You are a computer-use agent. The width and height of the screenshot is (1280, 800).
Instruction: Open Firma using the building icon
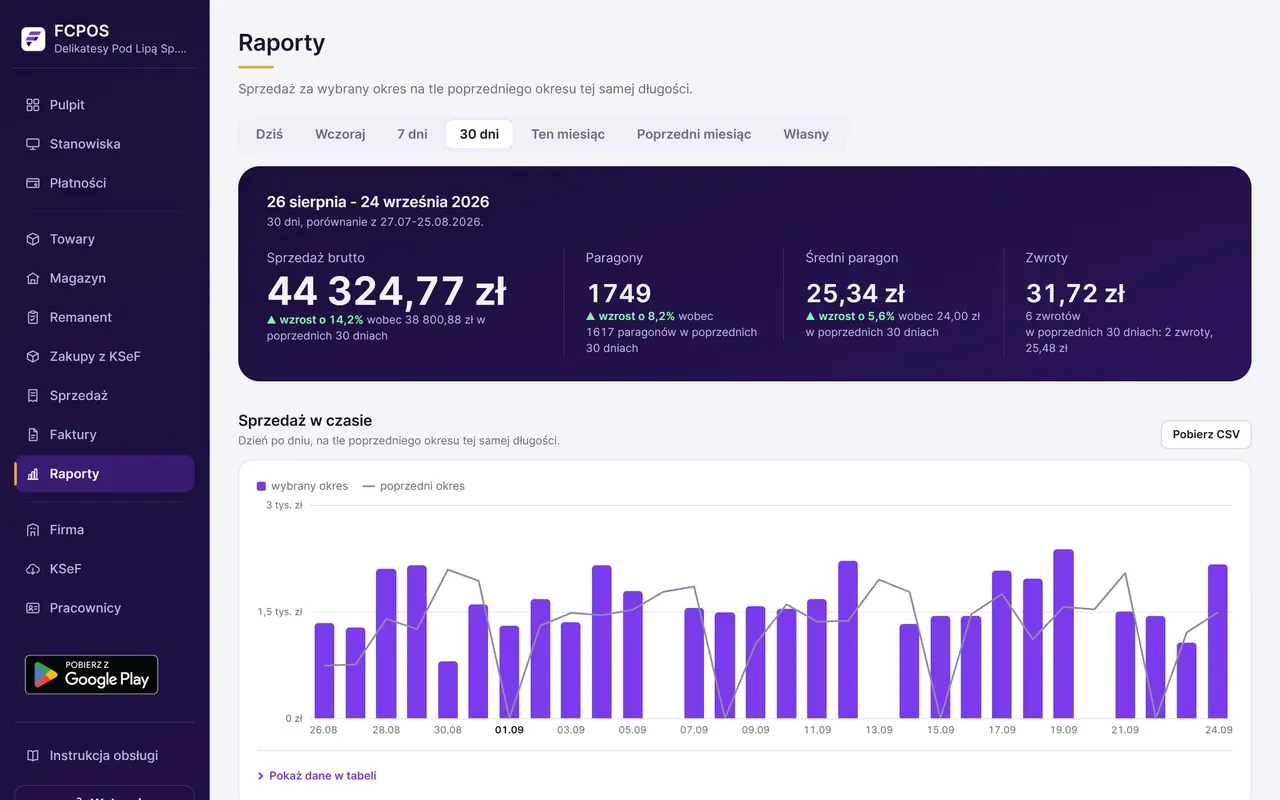click(x=33, y=530)
